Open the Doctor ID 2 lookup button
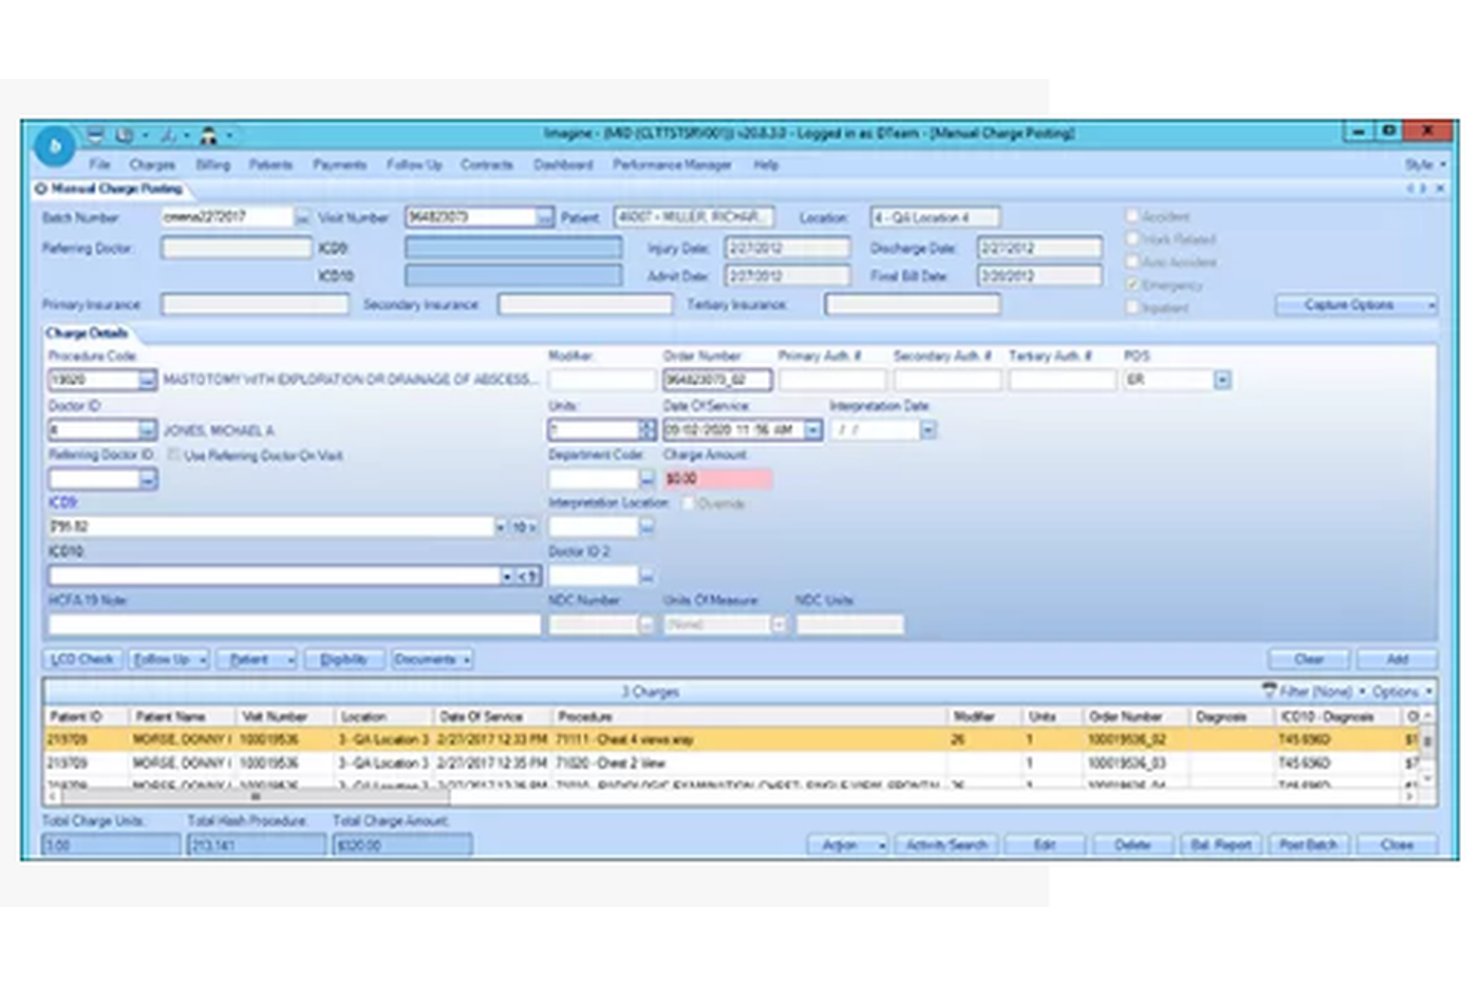 point(647,576)
